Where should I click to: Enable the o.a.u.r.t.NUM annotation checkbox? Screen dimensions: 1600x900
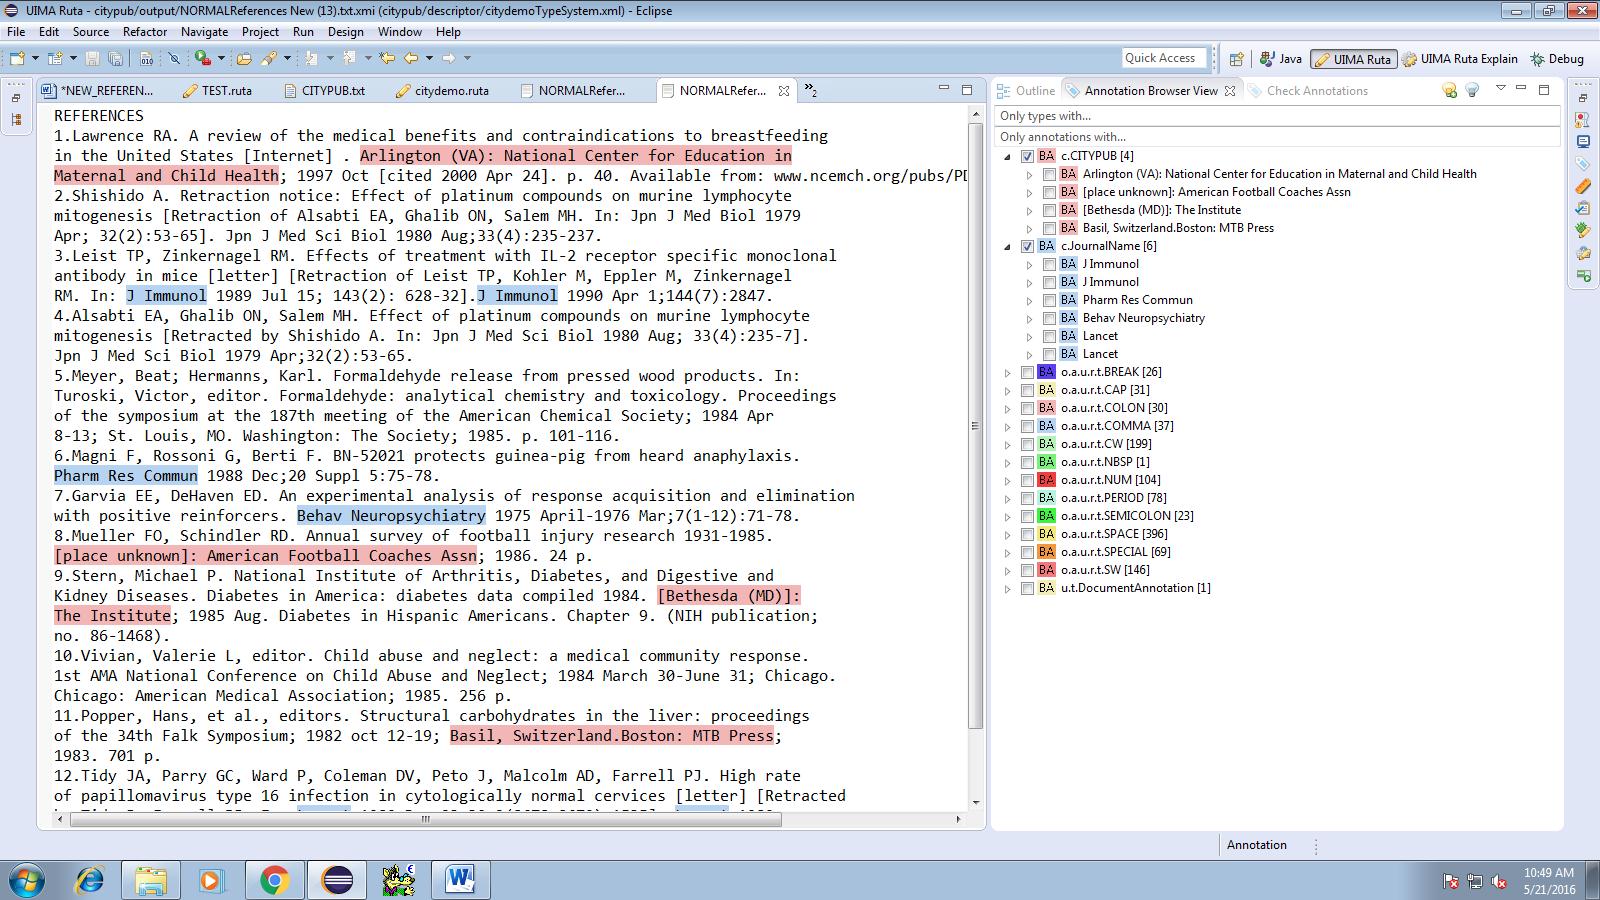[1027, 480]
